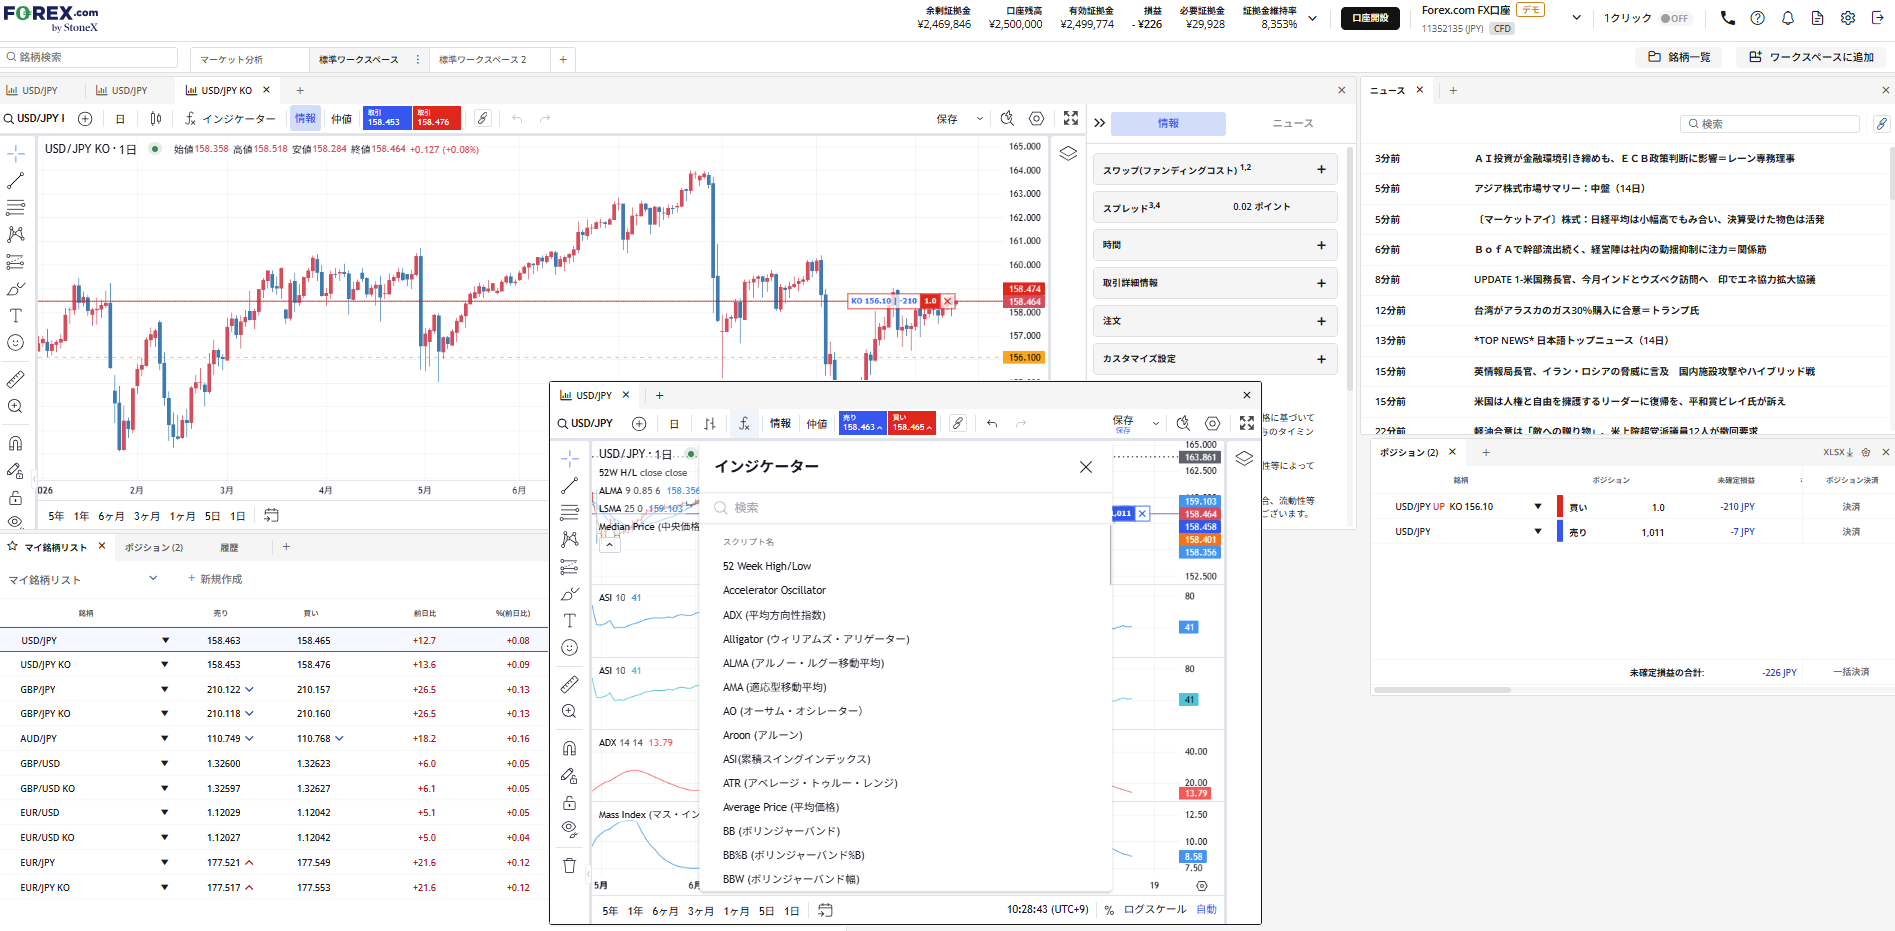Select text tool in main chart toolbar
The width and height of the screenshot is (1895, 931).
point(15,315)
